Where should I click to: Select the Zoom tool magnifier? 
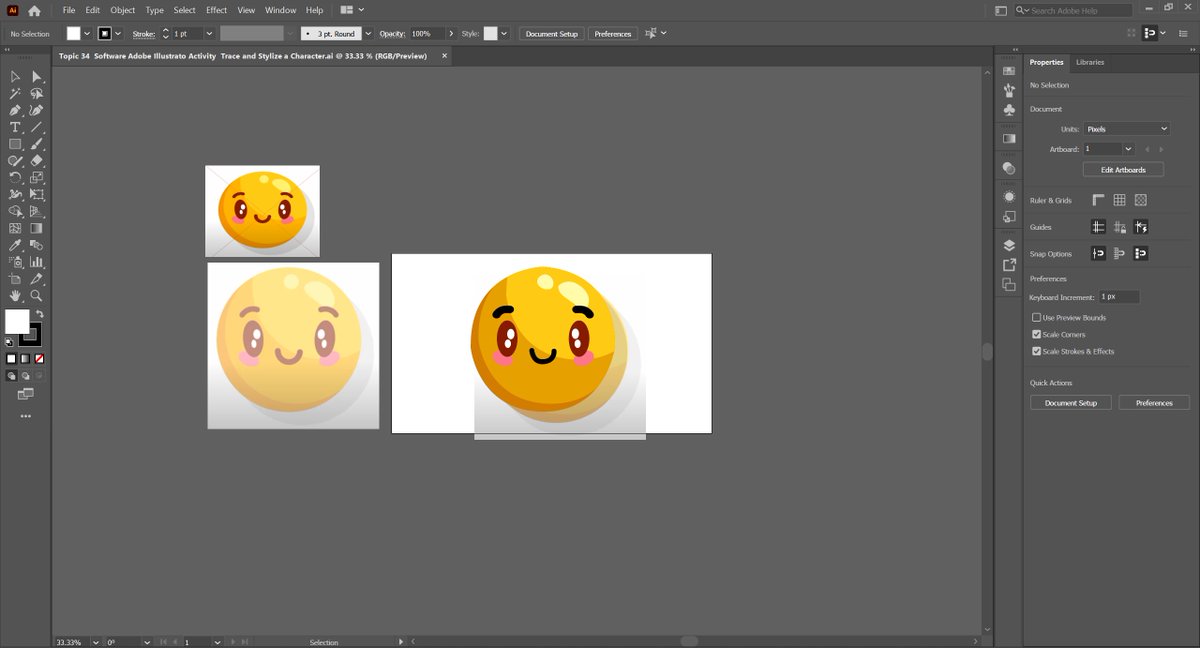point(37,296)
